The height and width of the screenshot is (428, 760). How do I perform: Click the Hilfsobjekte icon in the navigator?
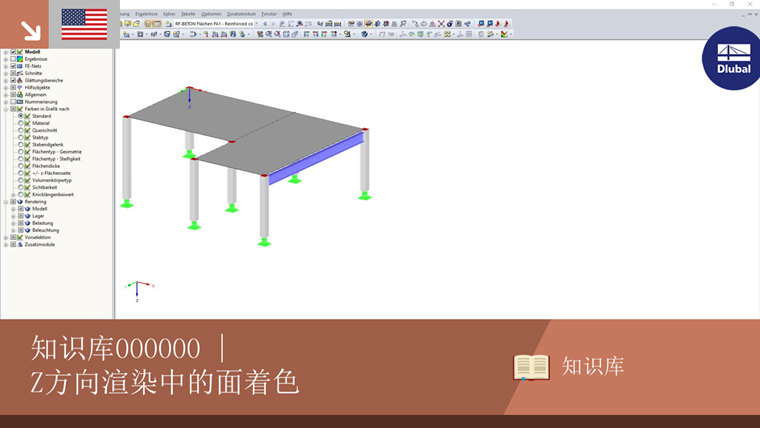click(x=20, y=88)
